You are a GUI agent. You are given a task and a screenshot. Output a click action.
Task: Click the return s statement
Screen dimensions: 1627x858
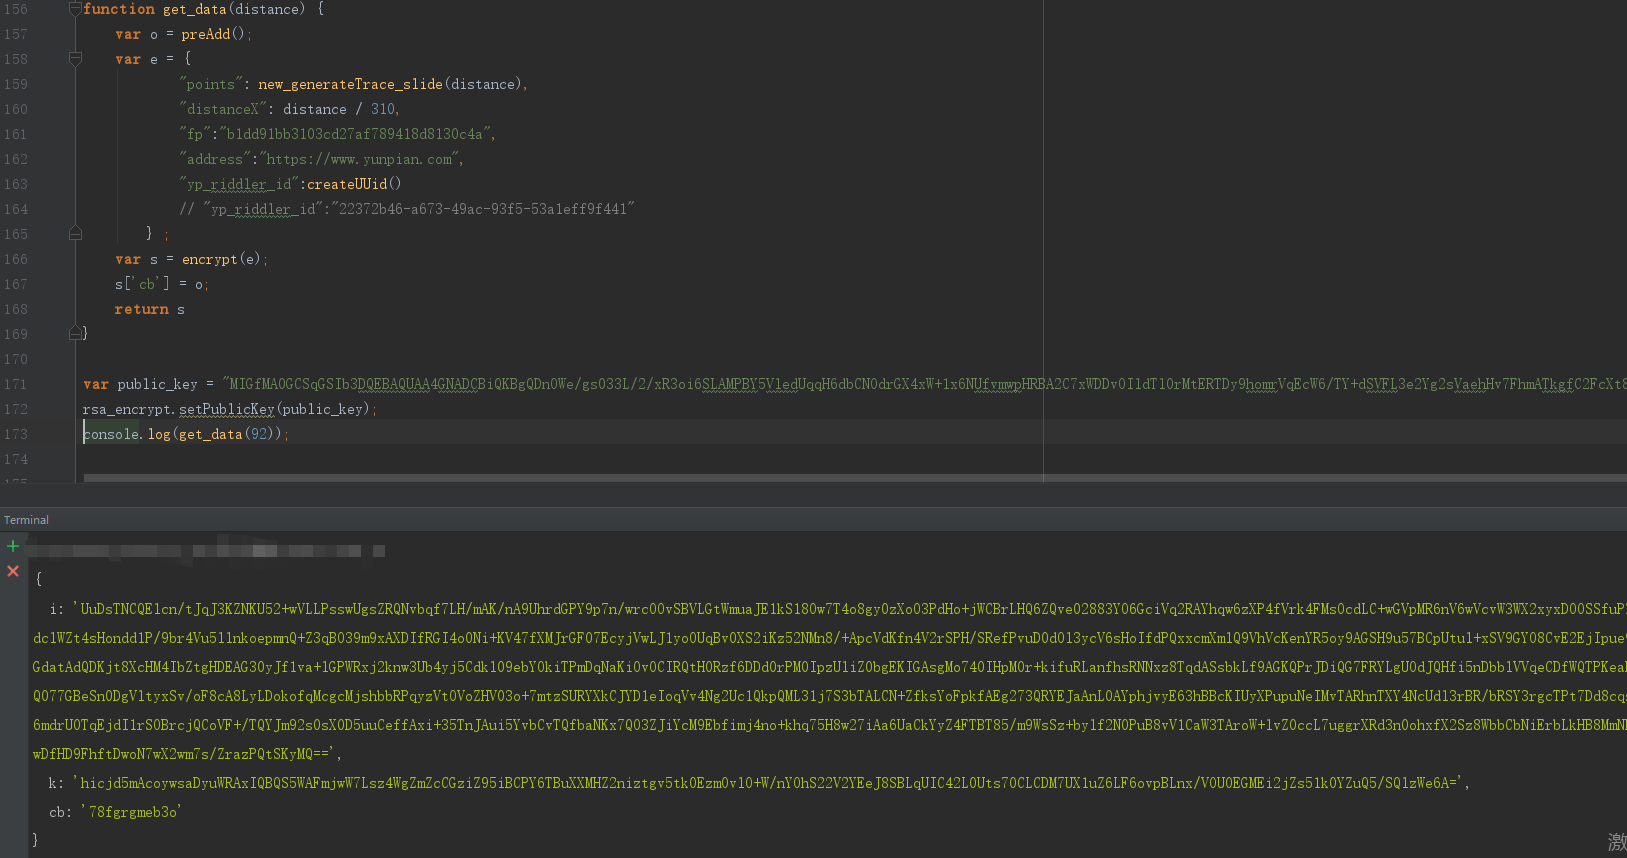tap(150, 309)
